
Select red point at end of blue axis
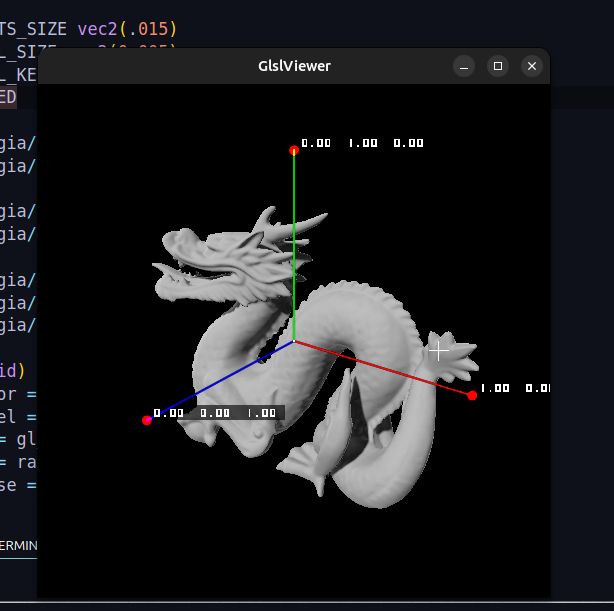coord(147,420)
